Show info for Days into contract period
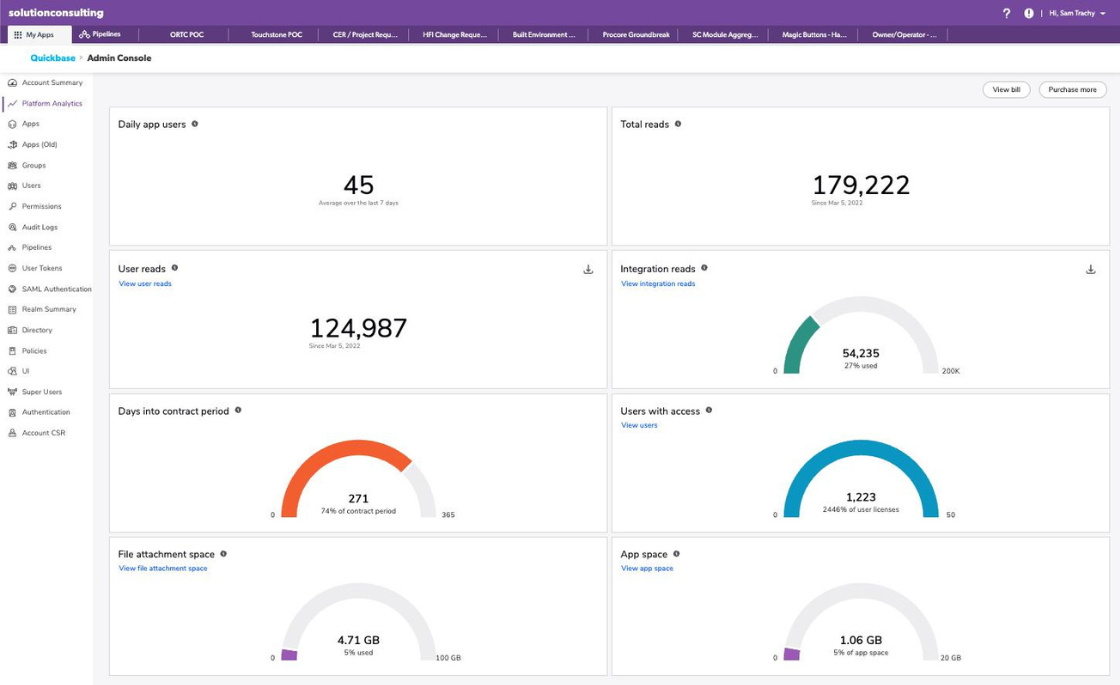The height and width of the screenshot is (685, 1120). 238,410
